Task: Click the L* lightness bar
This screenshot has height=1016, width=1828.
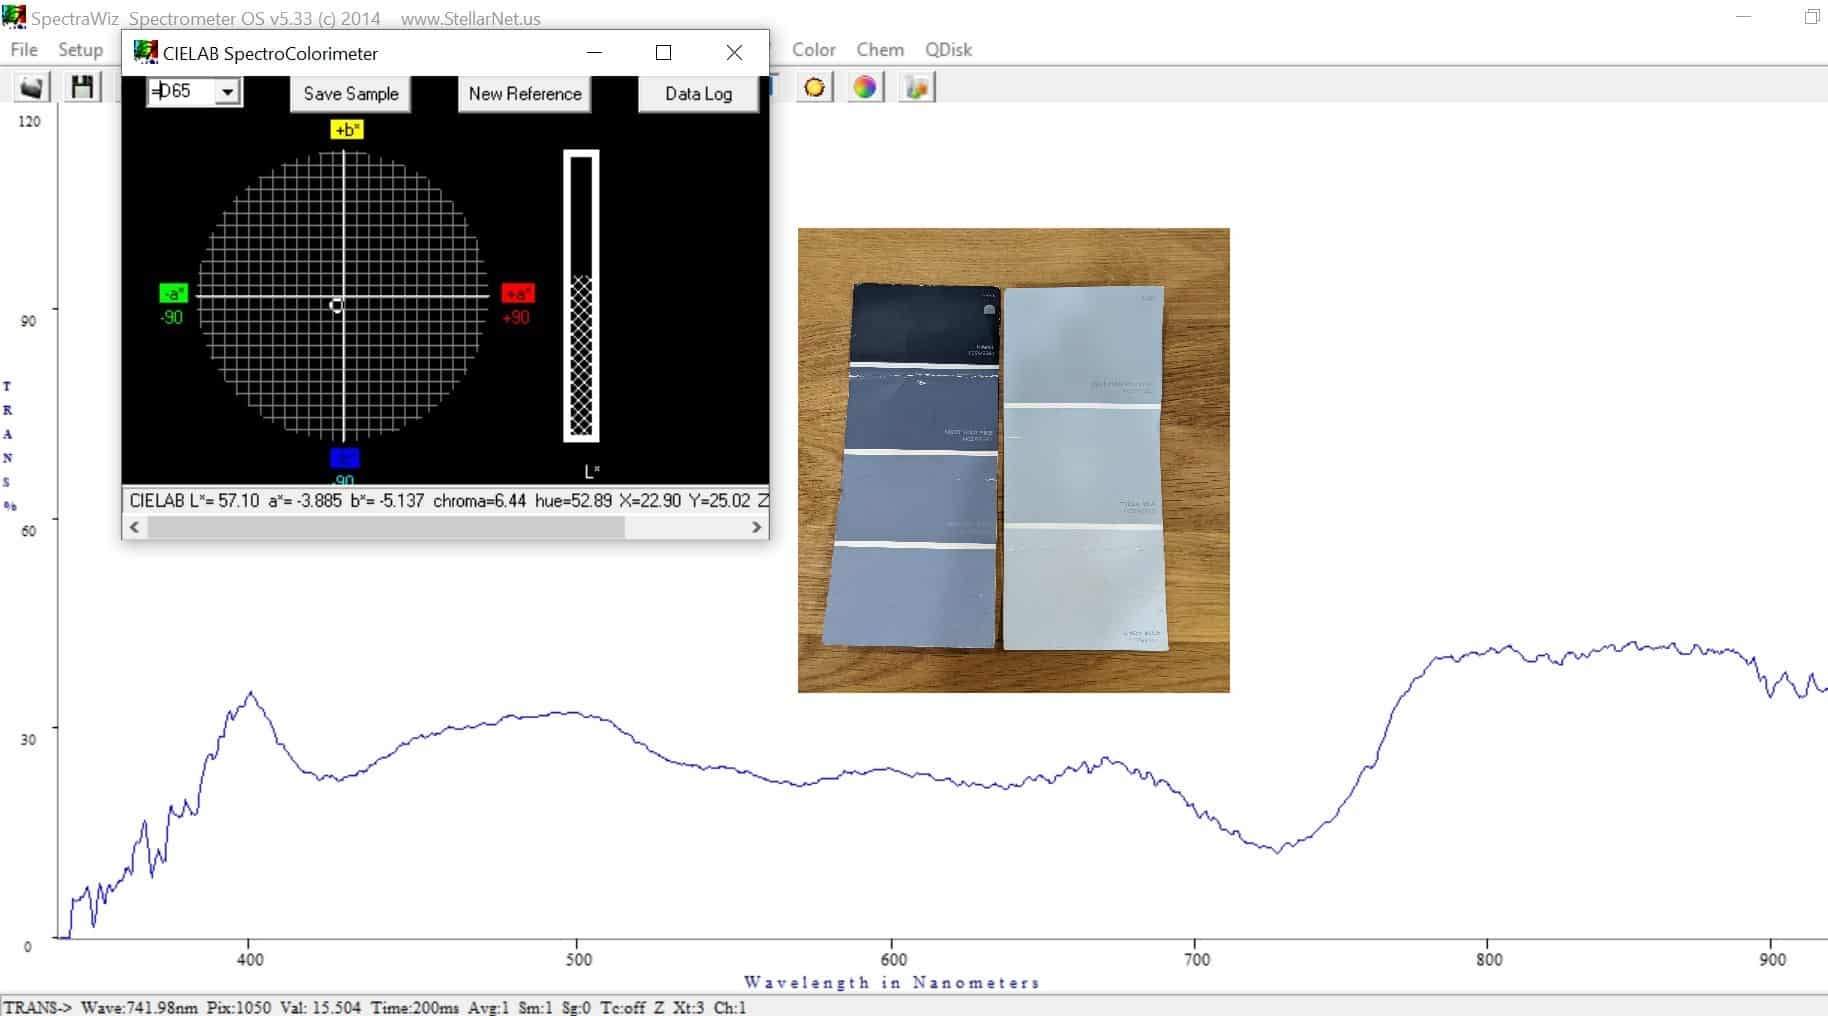Action: pos(581,296)
